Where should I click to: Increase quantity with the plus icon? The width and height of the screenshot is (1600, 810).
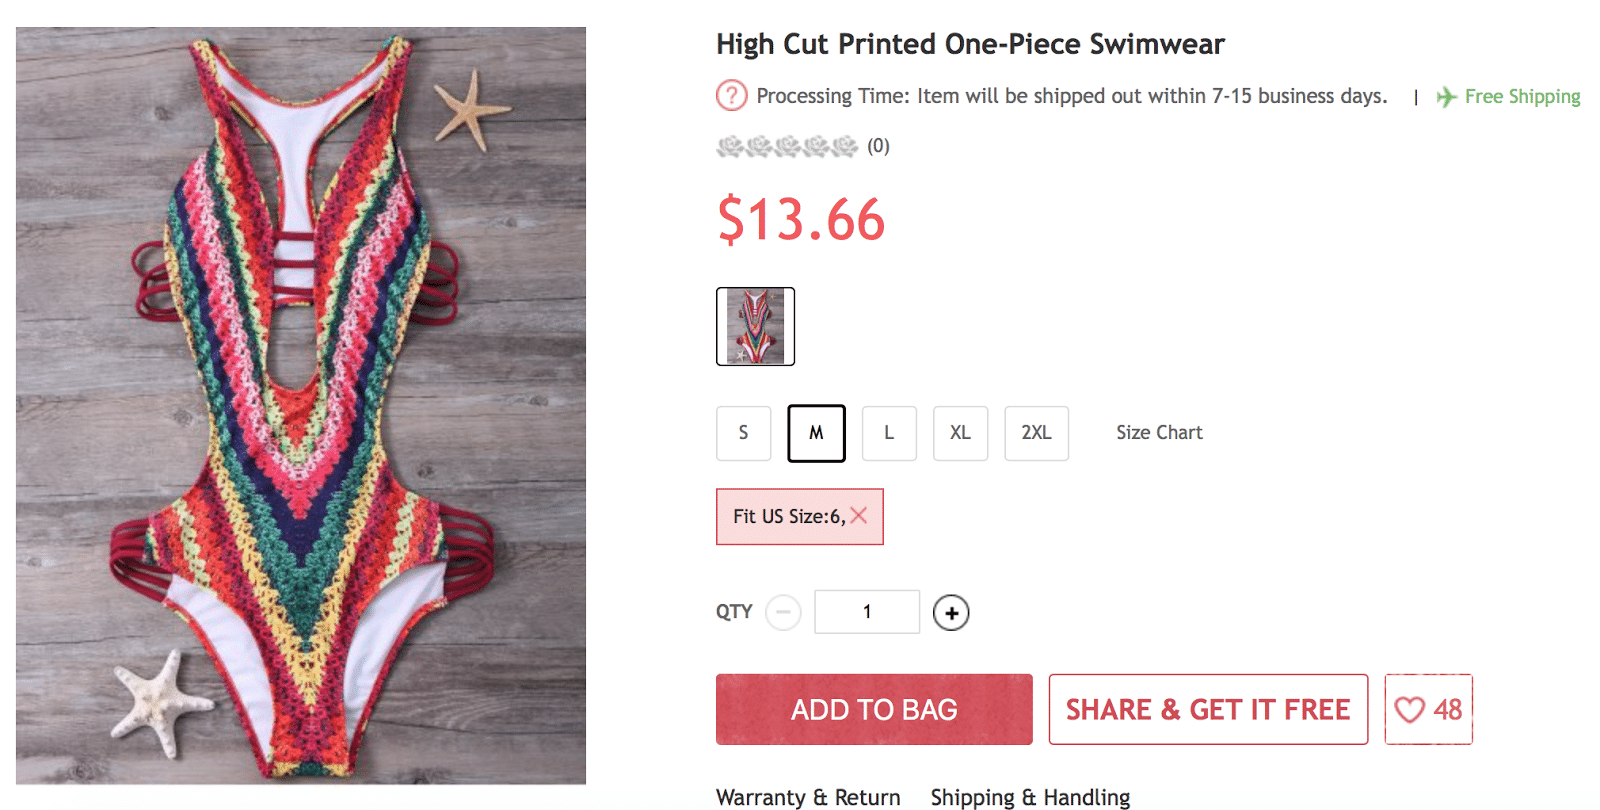pyautogui.click(x=951, y=612)
